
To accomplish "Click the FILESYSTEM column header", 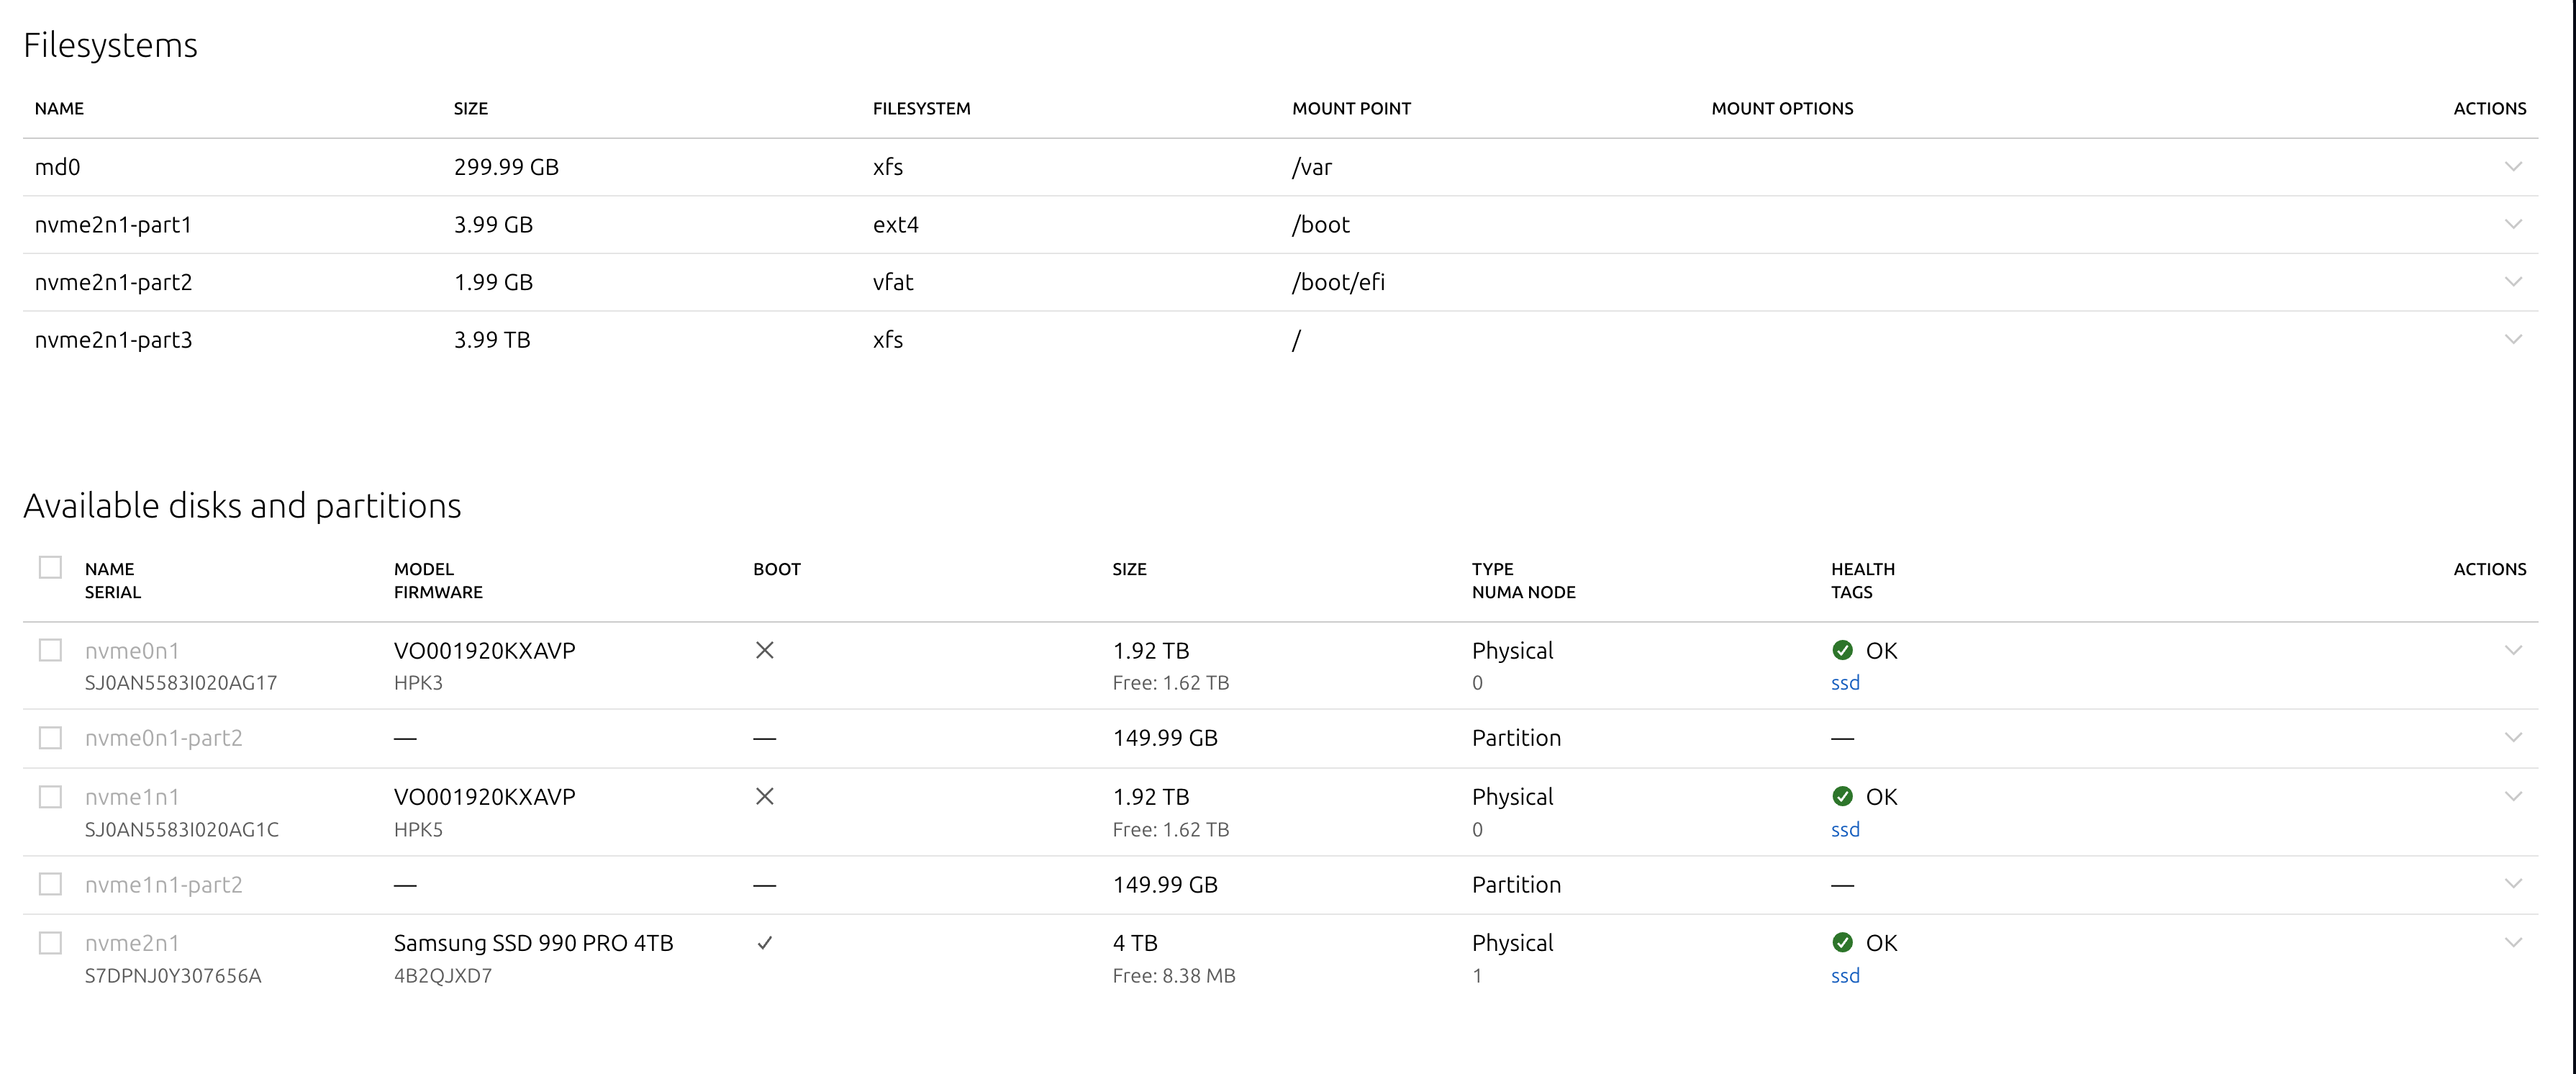I will coord(921,109).
